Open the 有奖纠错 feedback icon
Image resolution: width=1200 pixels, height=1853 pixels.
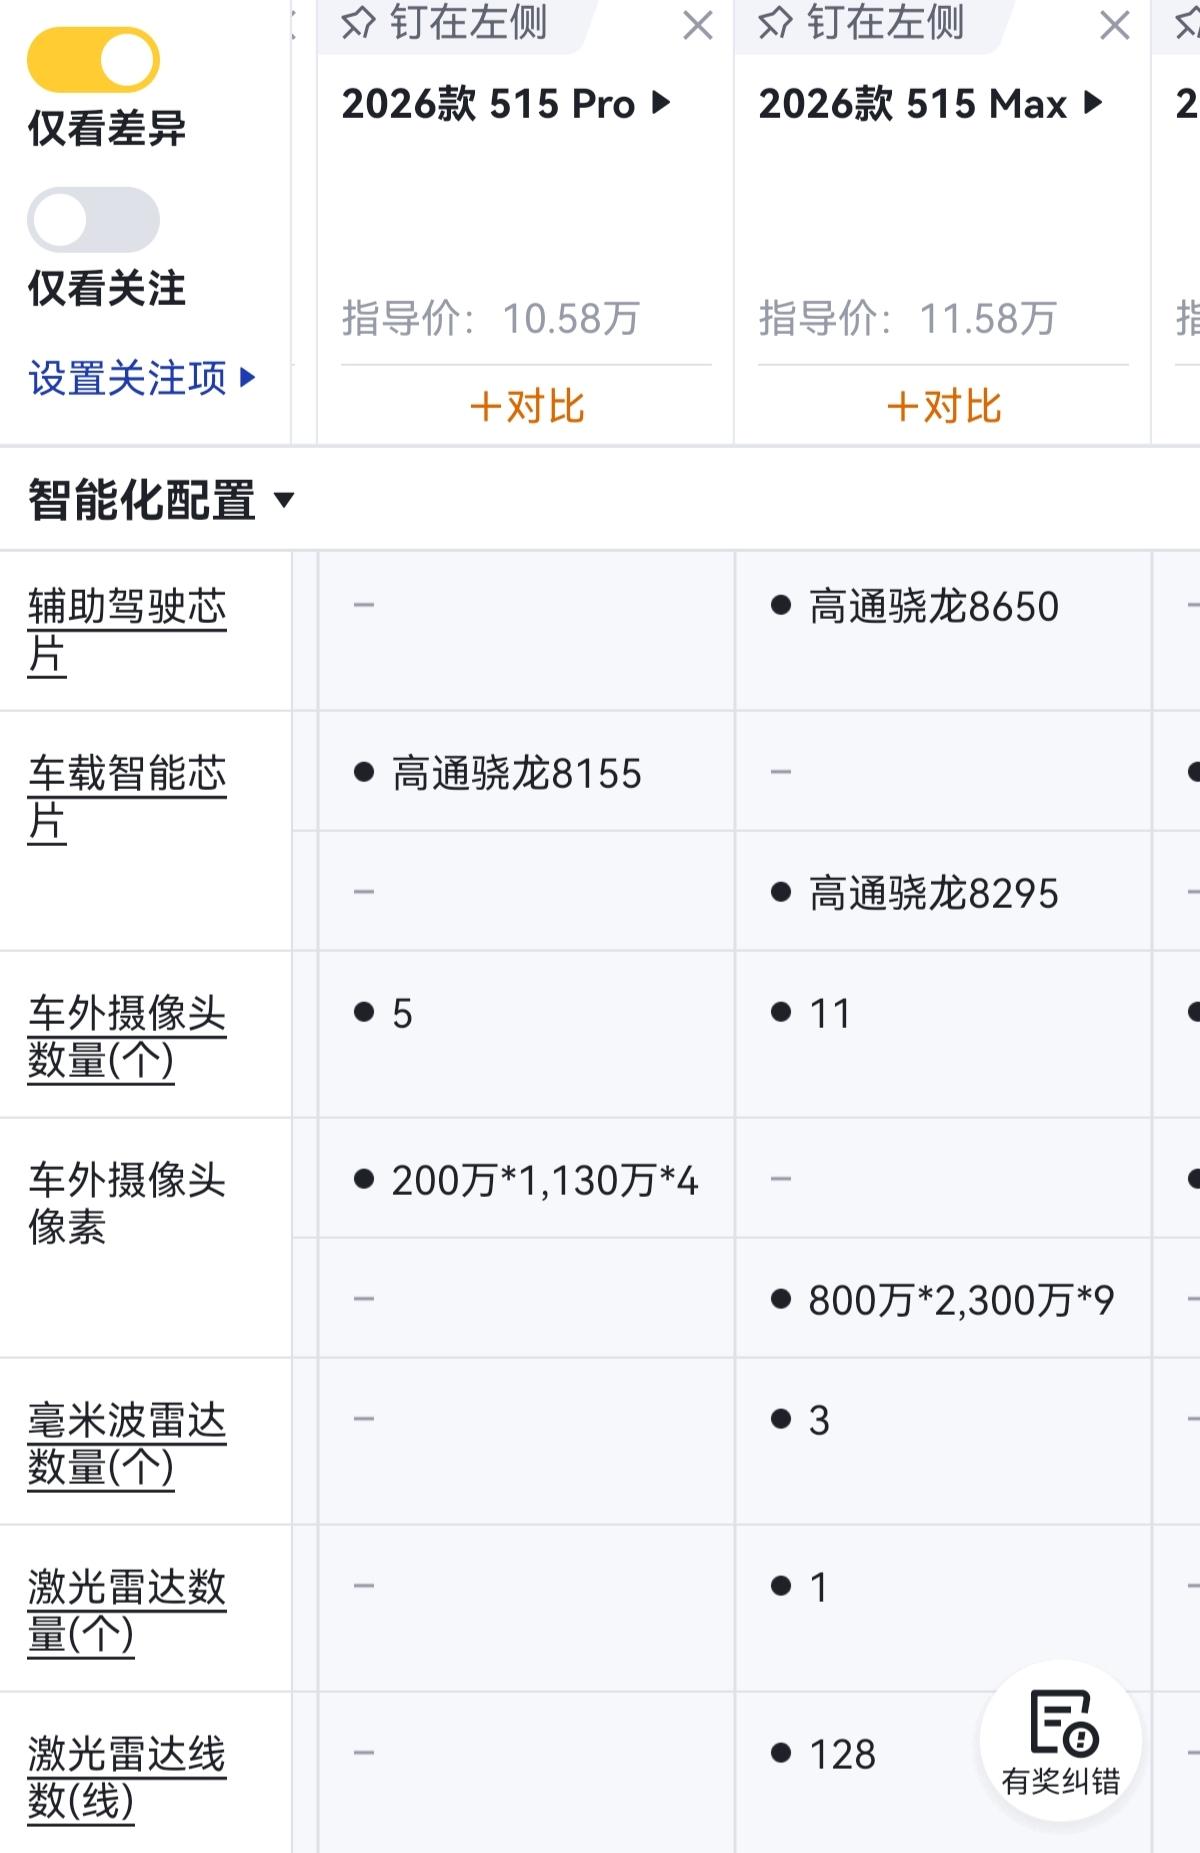(x=1061, y=1741)
